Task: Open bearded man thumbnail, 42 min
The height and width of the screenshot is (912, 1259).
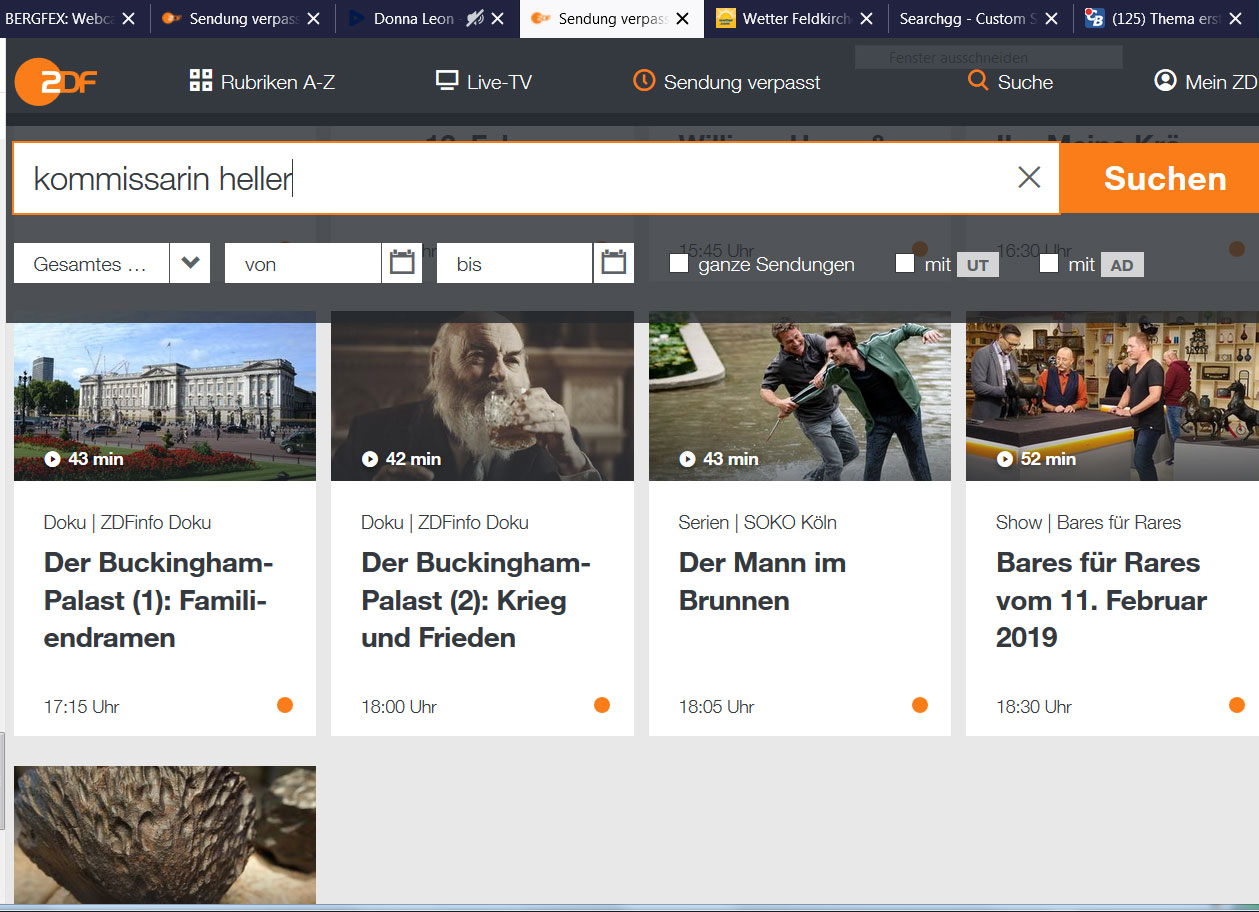Action: (x=482, y=396)
